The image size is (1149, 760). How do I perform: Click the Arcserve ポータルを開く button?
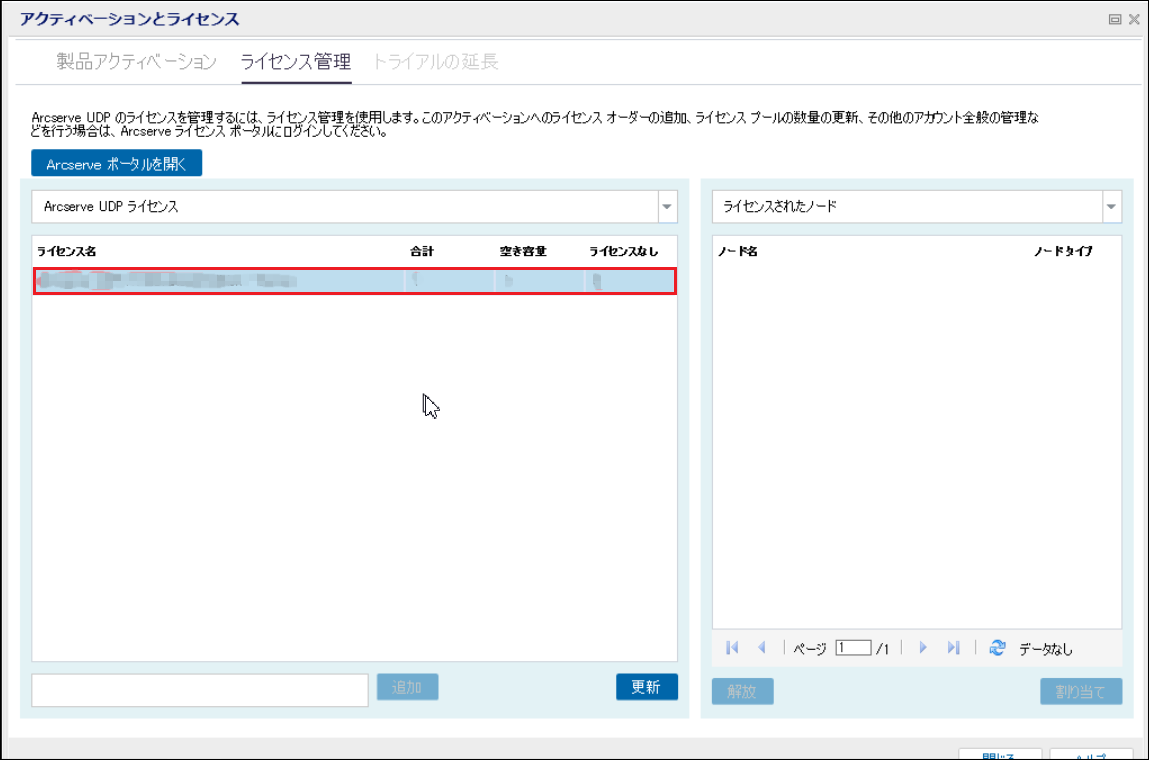click(117, 163)
